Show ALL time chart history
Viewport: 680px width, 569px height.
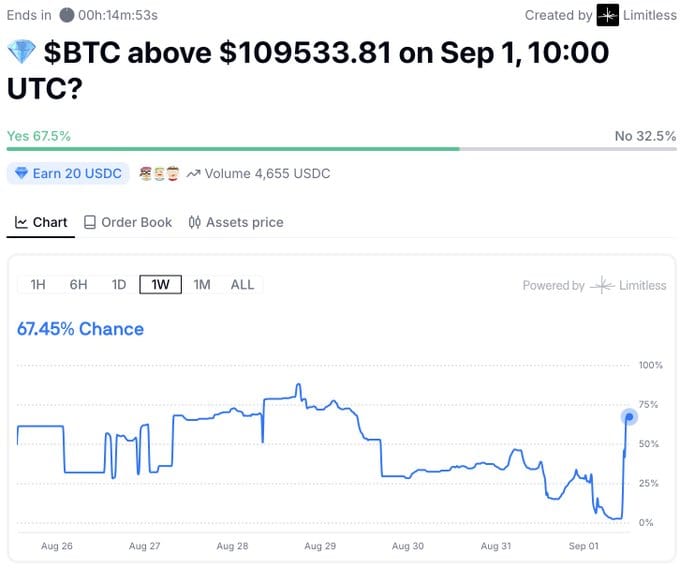pos(242,284)
